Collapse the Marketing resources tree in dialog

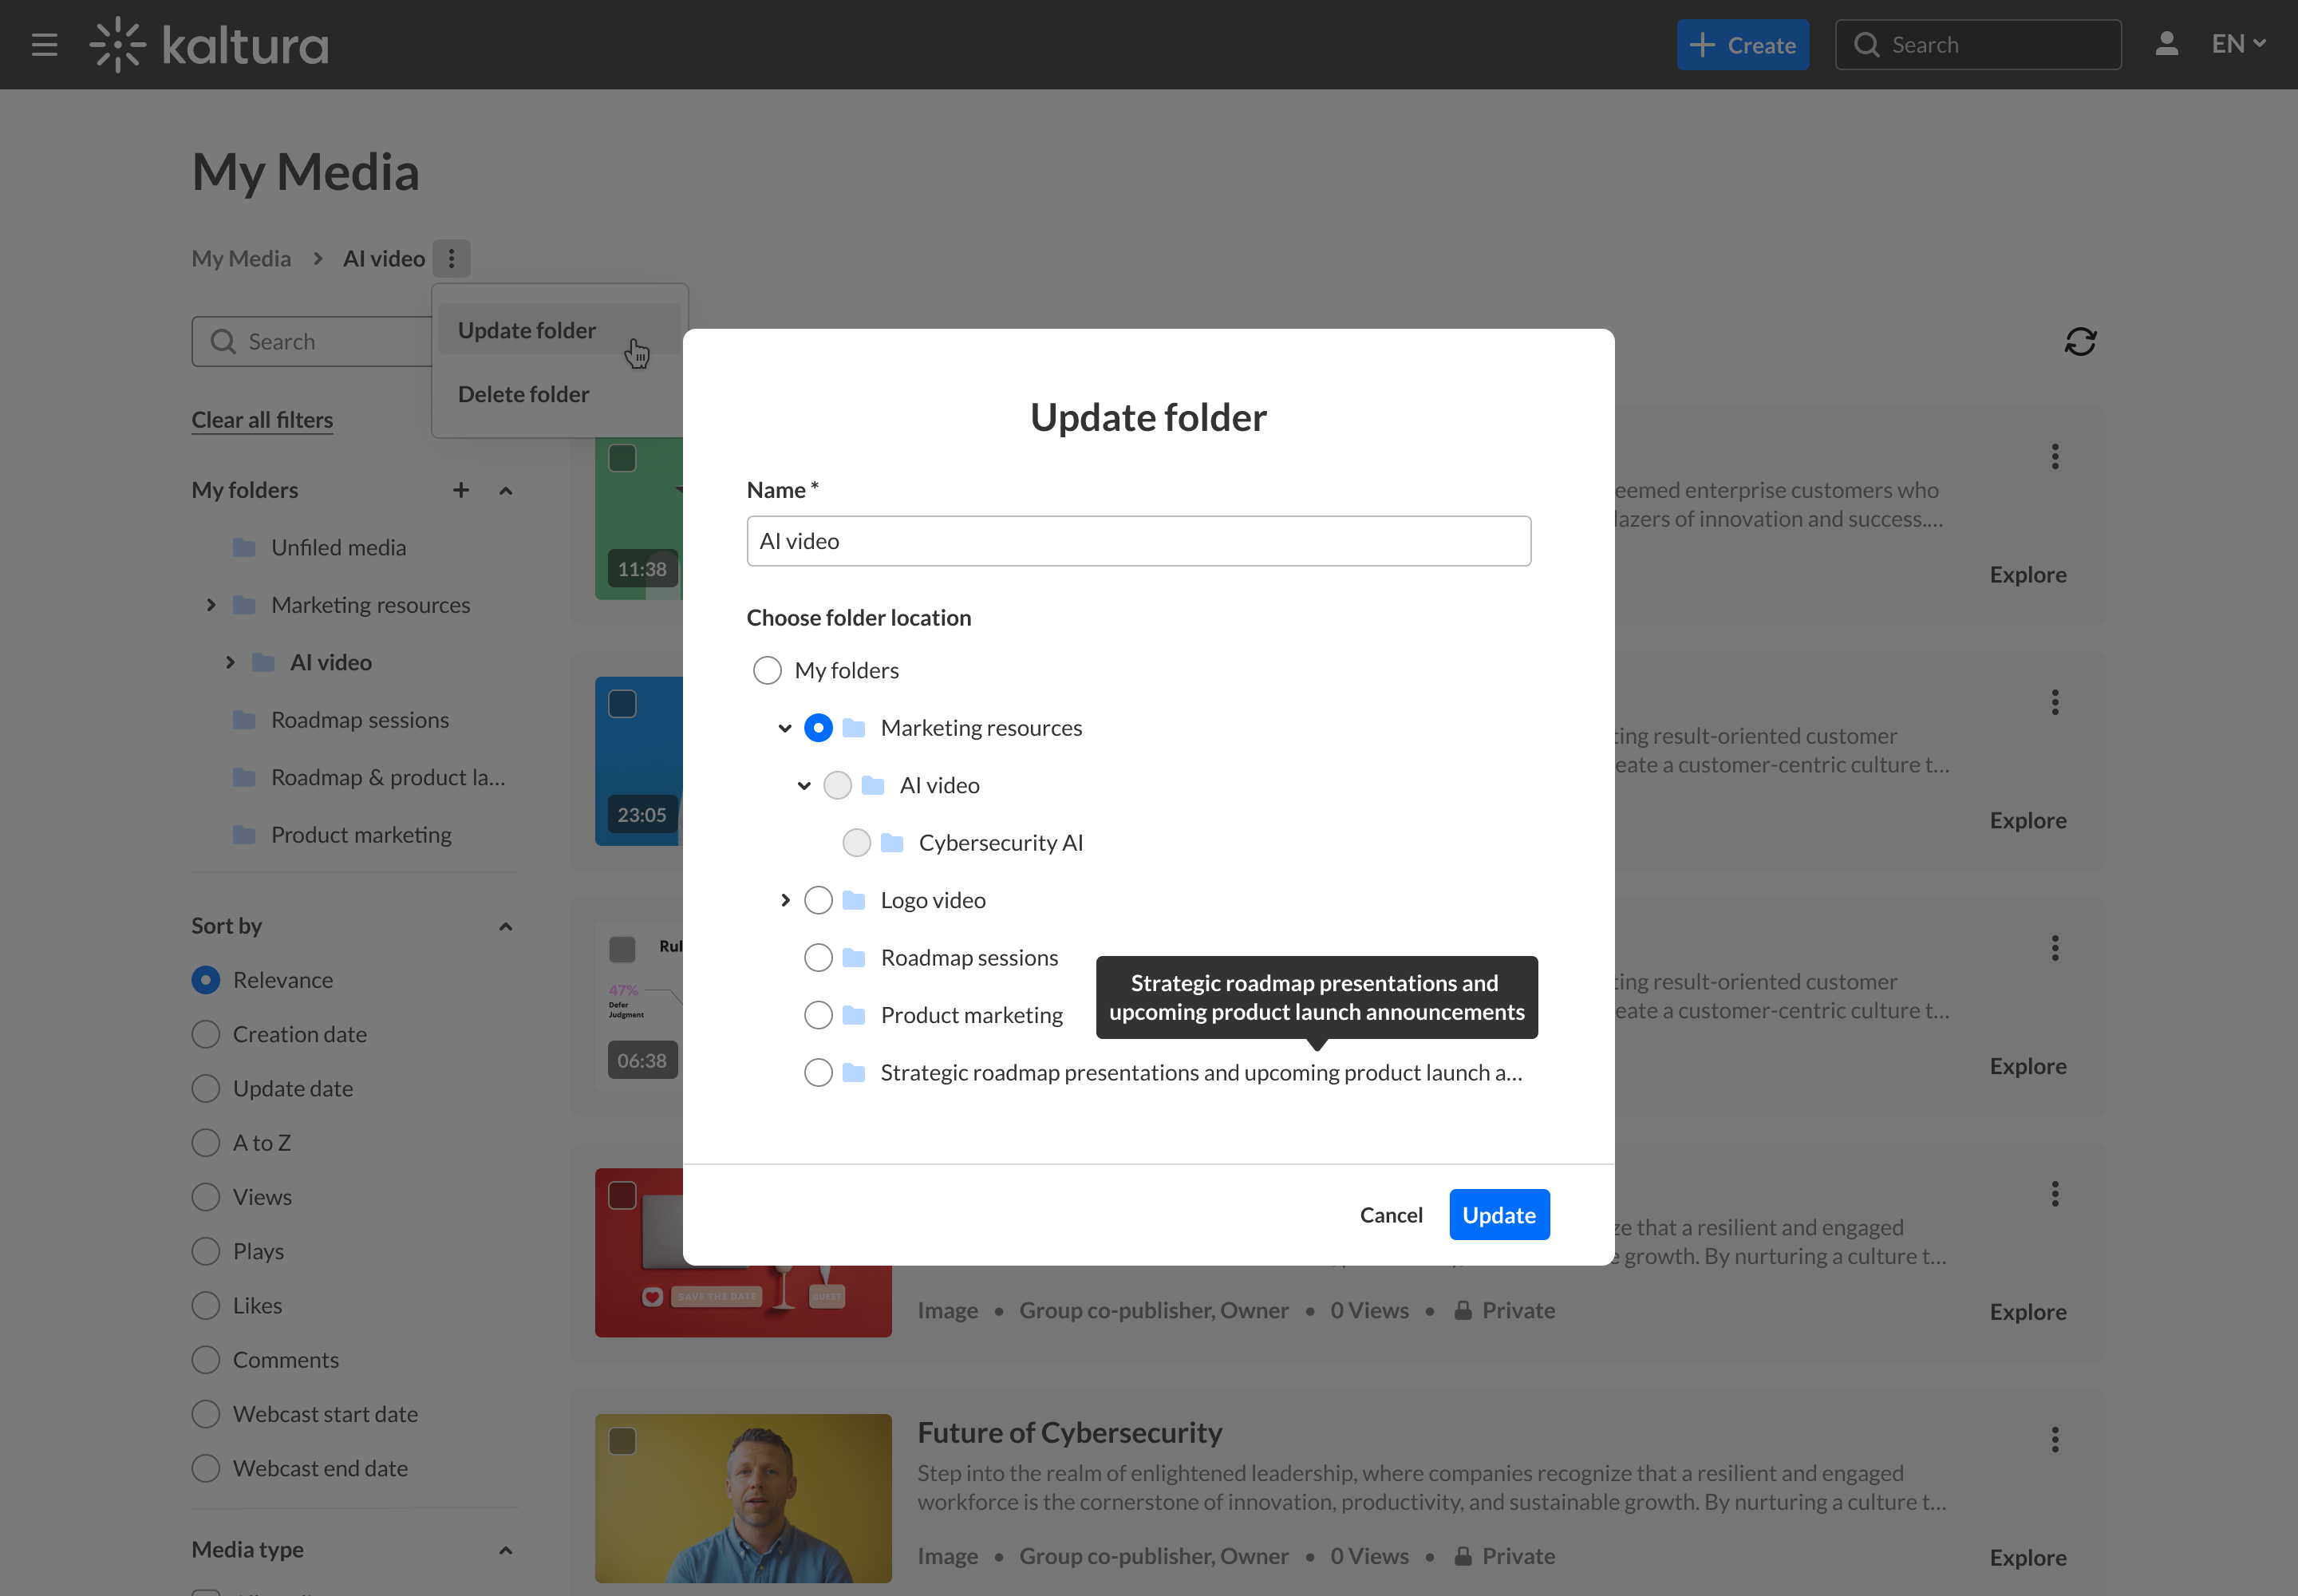785,729
